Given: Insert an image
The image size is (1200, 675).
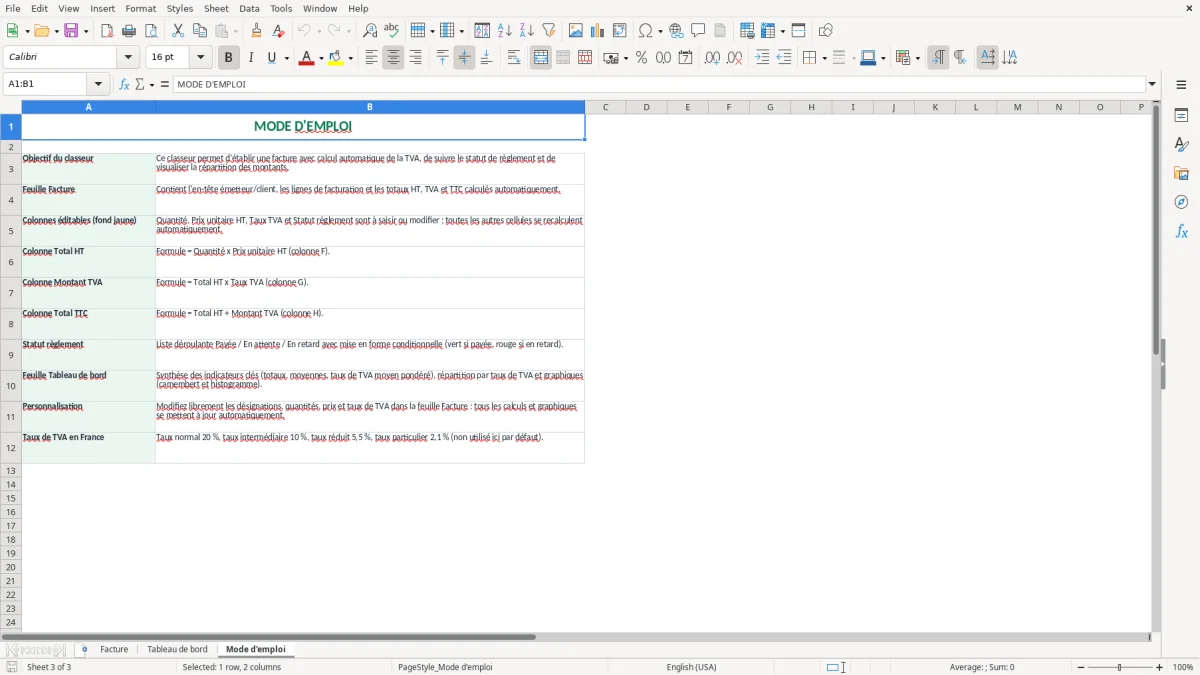Looking at the screenshot, I should pos(576,31).
